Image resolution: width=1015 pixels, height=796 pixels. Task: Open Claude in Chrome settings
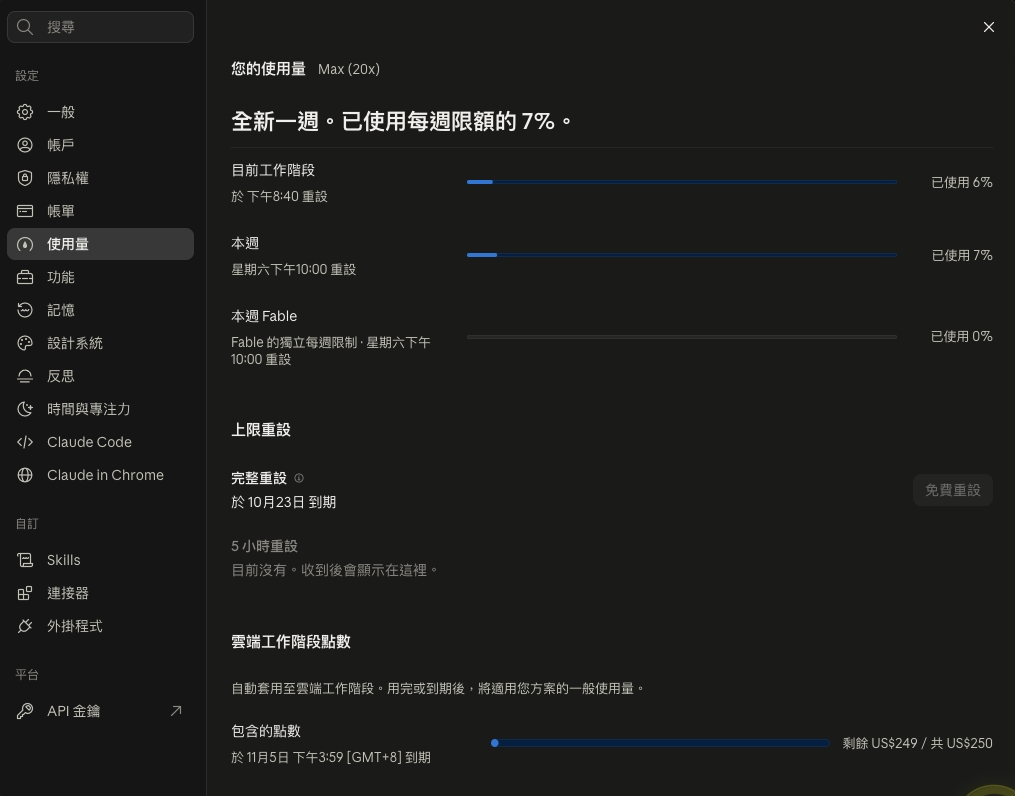[x=100, y=475]
